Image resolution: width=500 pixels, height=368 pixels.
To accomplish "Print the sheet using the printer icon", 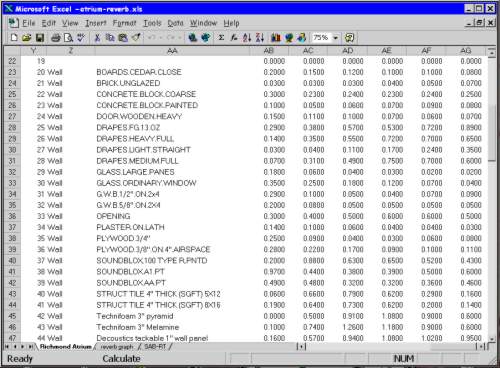I will [x=56, y=38].
